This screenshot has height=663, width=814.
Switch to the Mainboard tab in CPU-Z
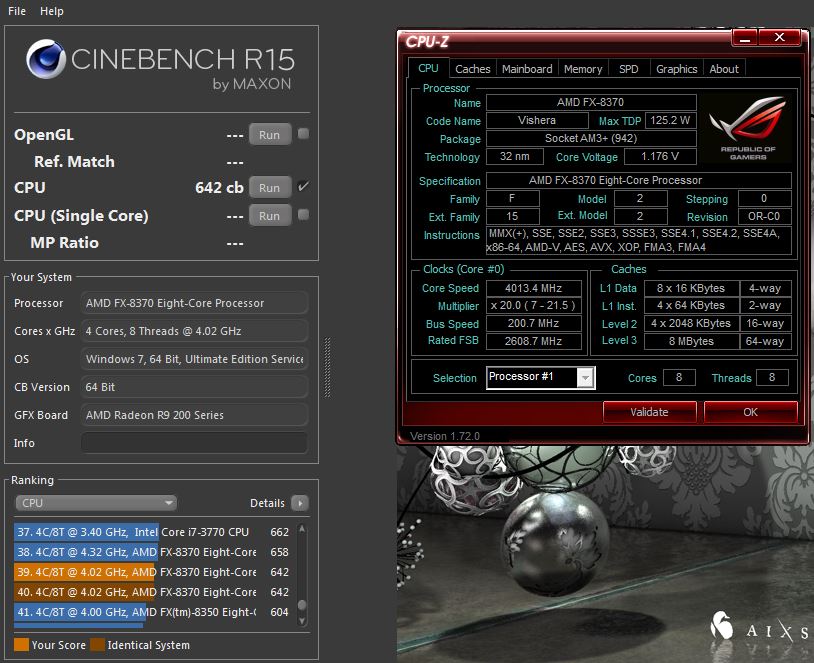tap(527, 69)
